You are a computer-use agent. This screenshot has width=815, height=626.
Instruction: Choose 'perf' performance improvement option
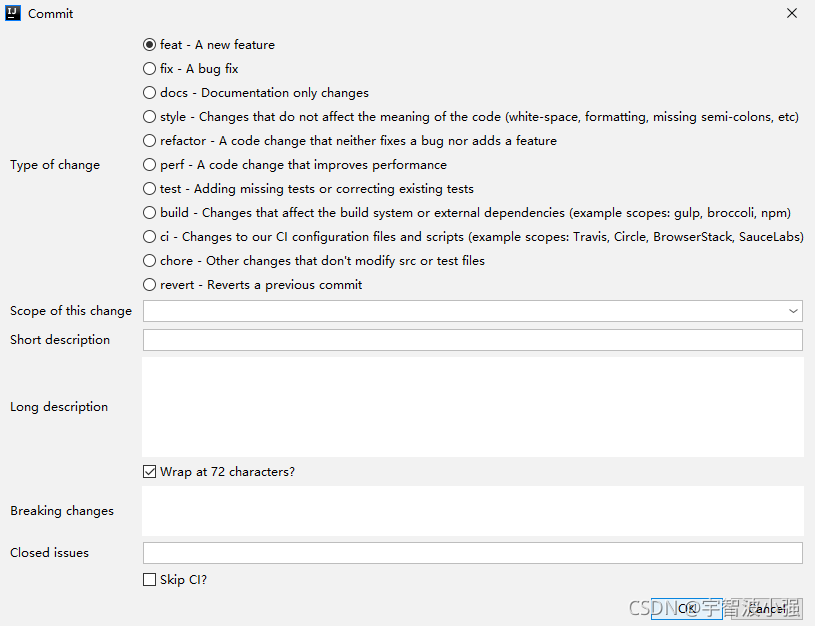pos(150,165)
